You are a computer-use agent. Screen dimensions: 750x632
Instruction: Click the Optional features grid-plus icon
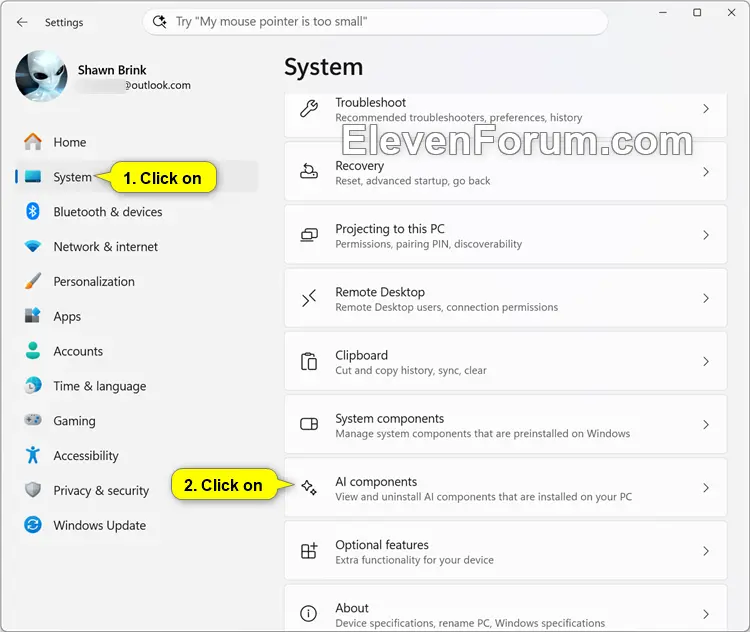[x=309, y=551]
